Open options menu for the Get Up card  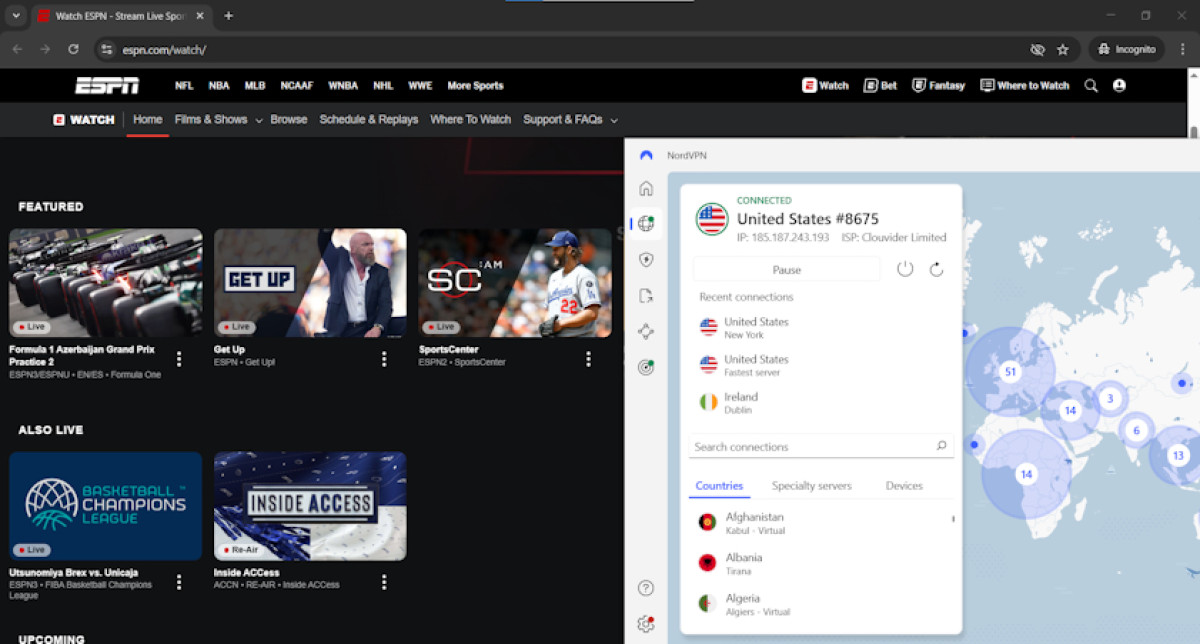384,359
